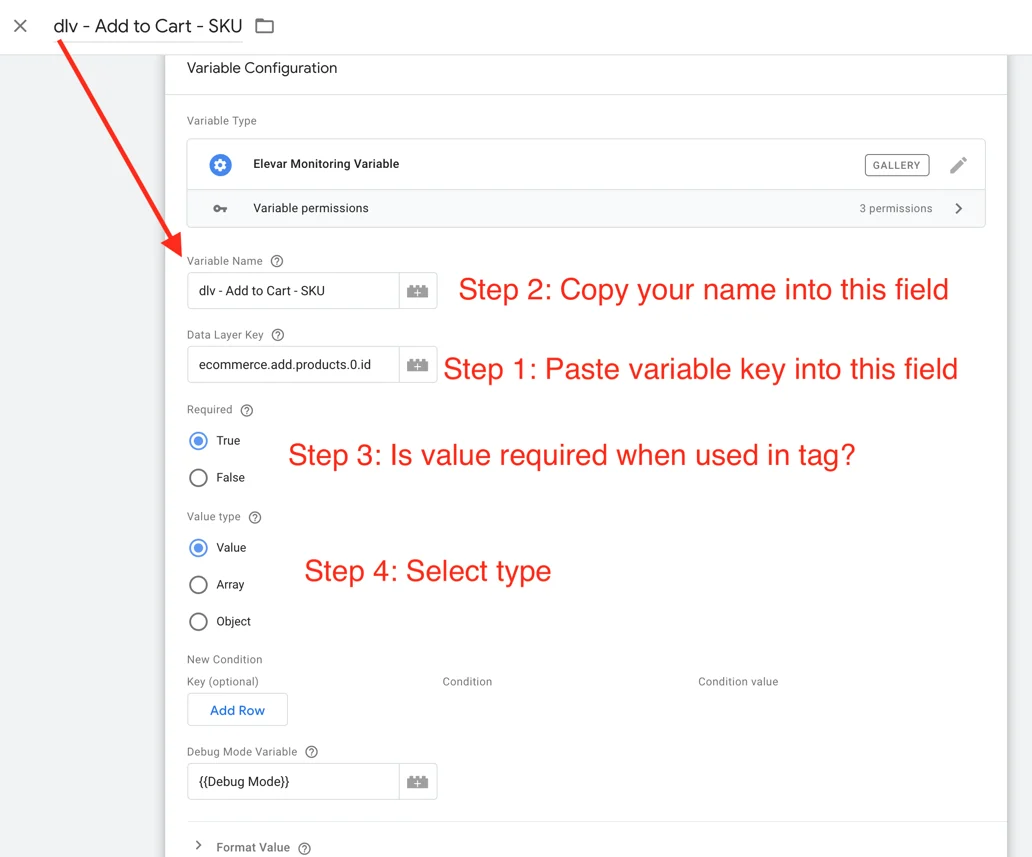
Task: Click the key icon next to Variable permissions
Action: (220, 209)
